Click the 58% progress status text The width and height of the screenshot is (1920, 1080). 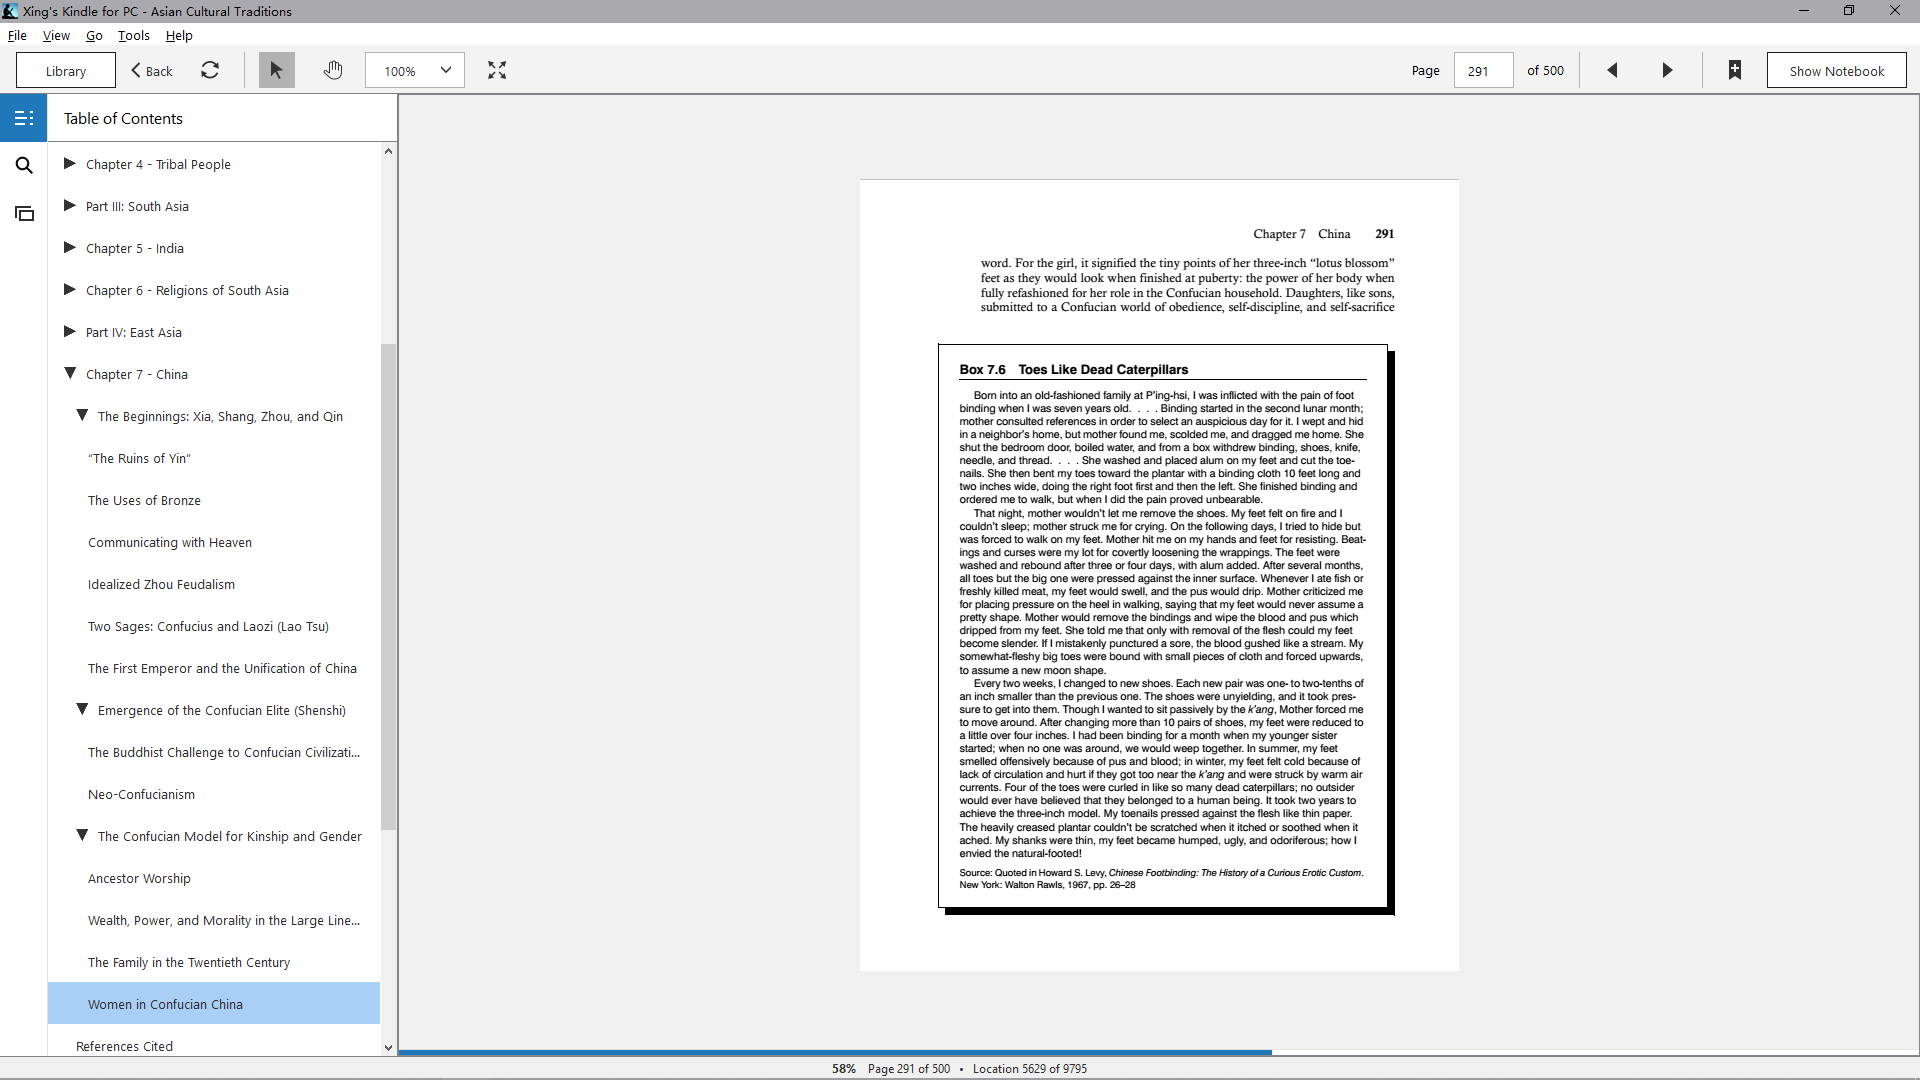844,1068
